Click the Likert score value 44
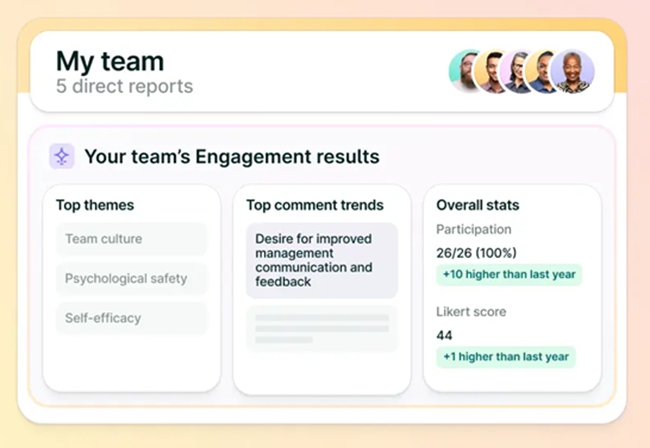The height and width of the screenshot is (448, 650). (444, 335)
